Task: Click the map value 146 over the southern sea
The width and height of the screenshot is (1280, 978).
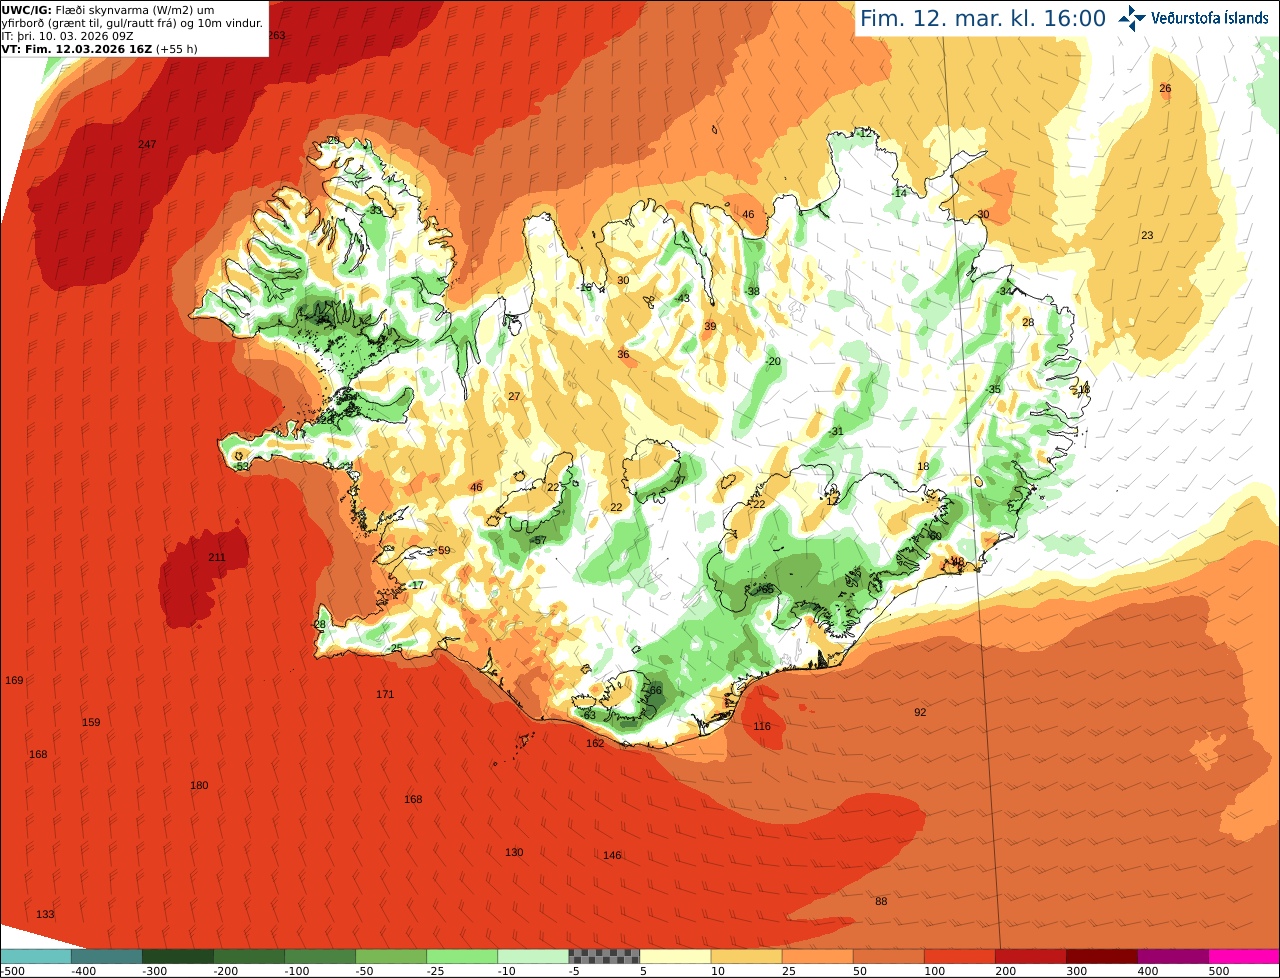Action: pos(612,855)
